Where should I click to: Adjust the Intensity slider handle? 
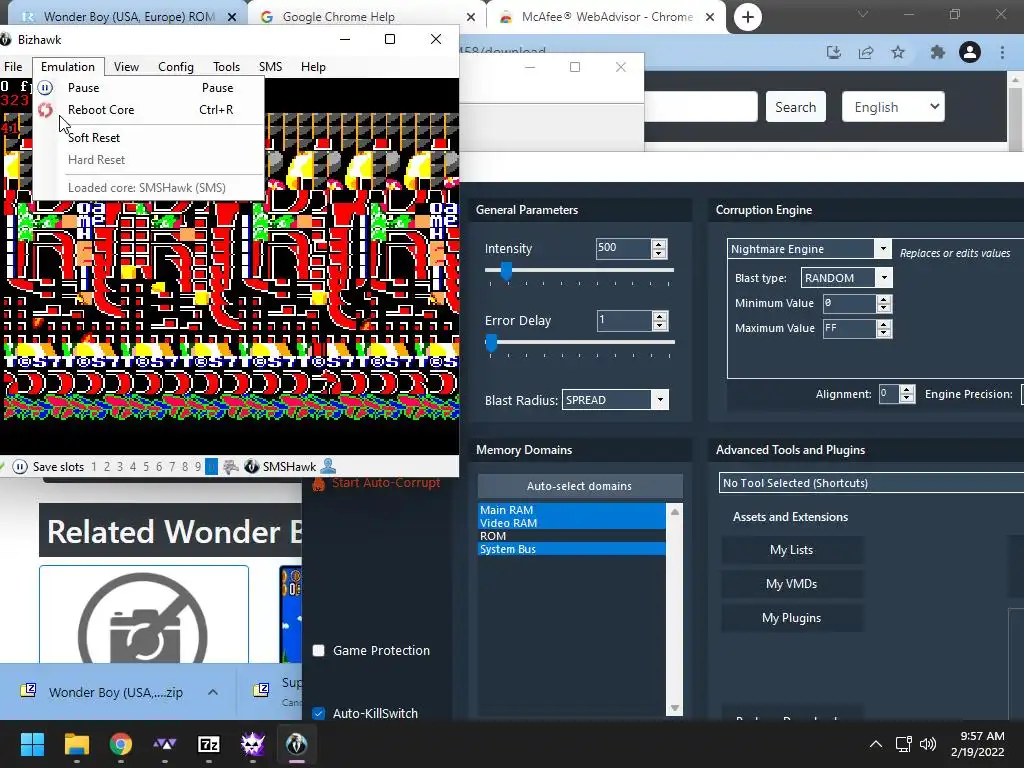tap(506, 270)
